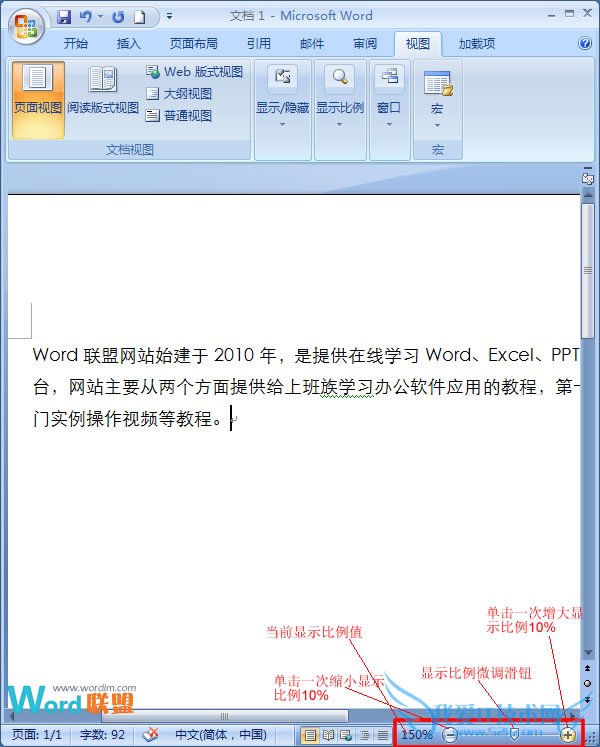
Task: Click vertical scrollbar down arrow
Action: point(588,652)
